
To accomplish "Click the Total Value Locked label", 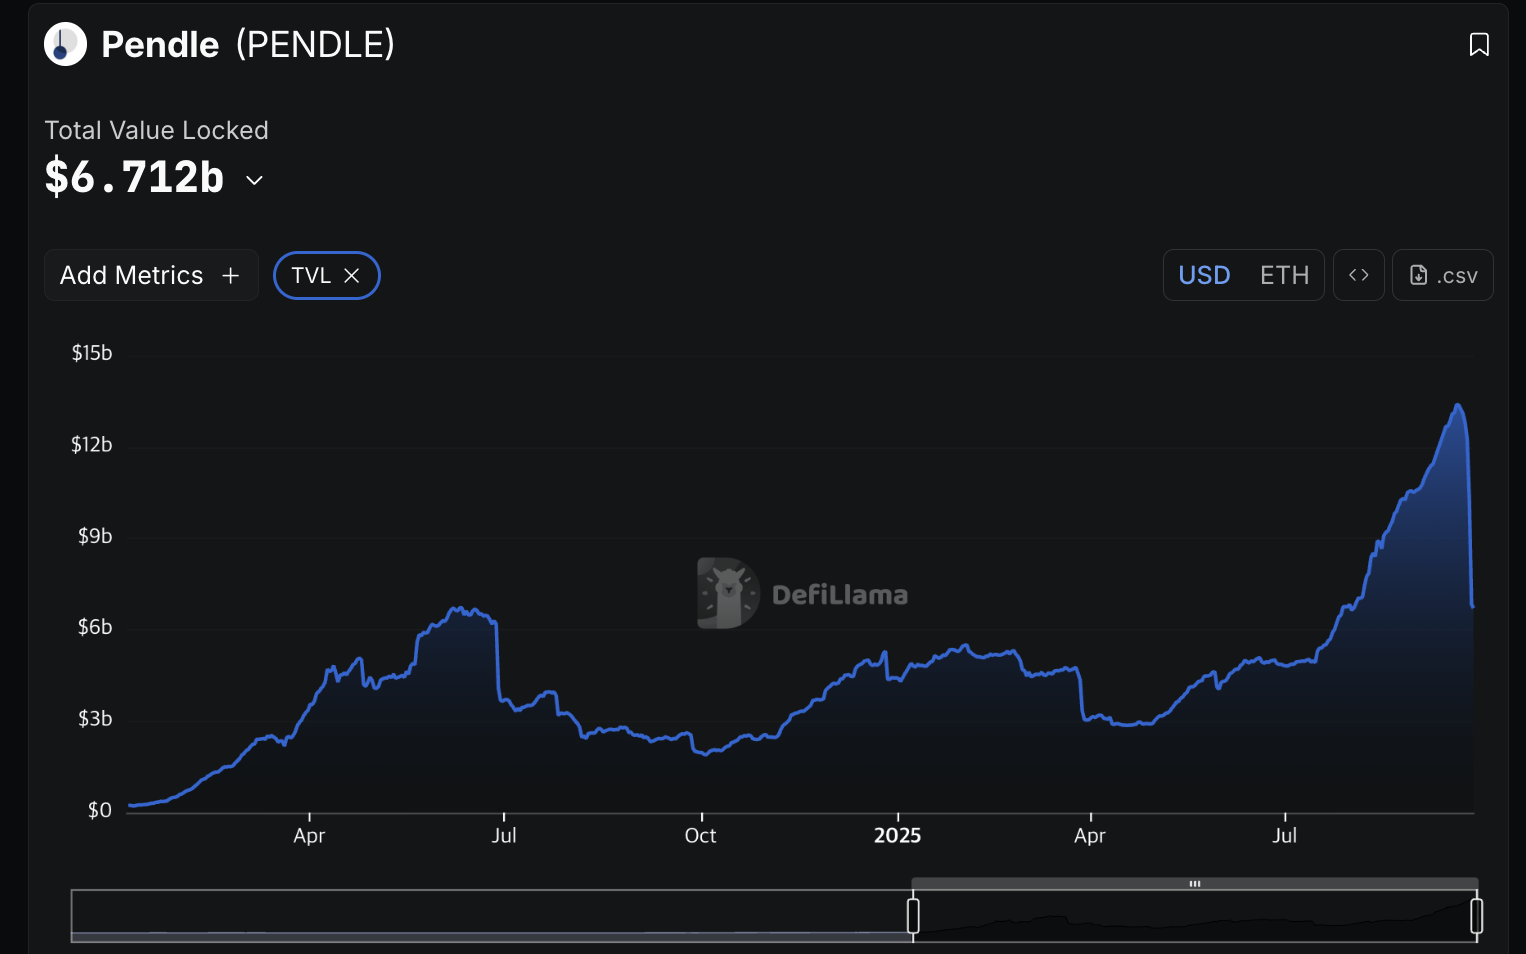I will pos(156,130).
